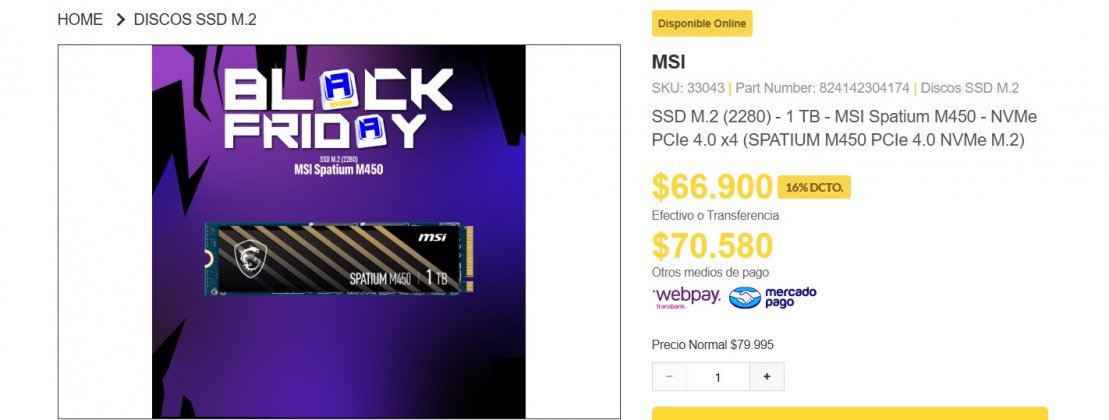Click the MSI brand name heading

click(x=670, y=62)
